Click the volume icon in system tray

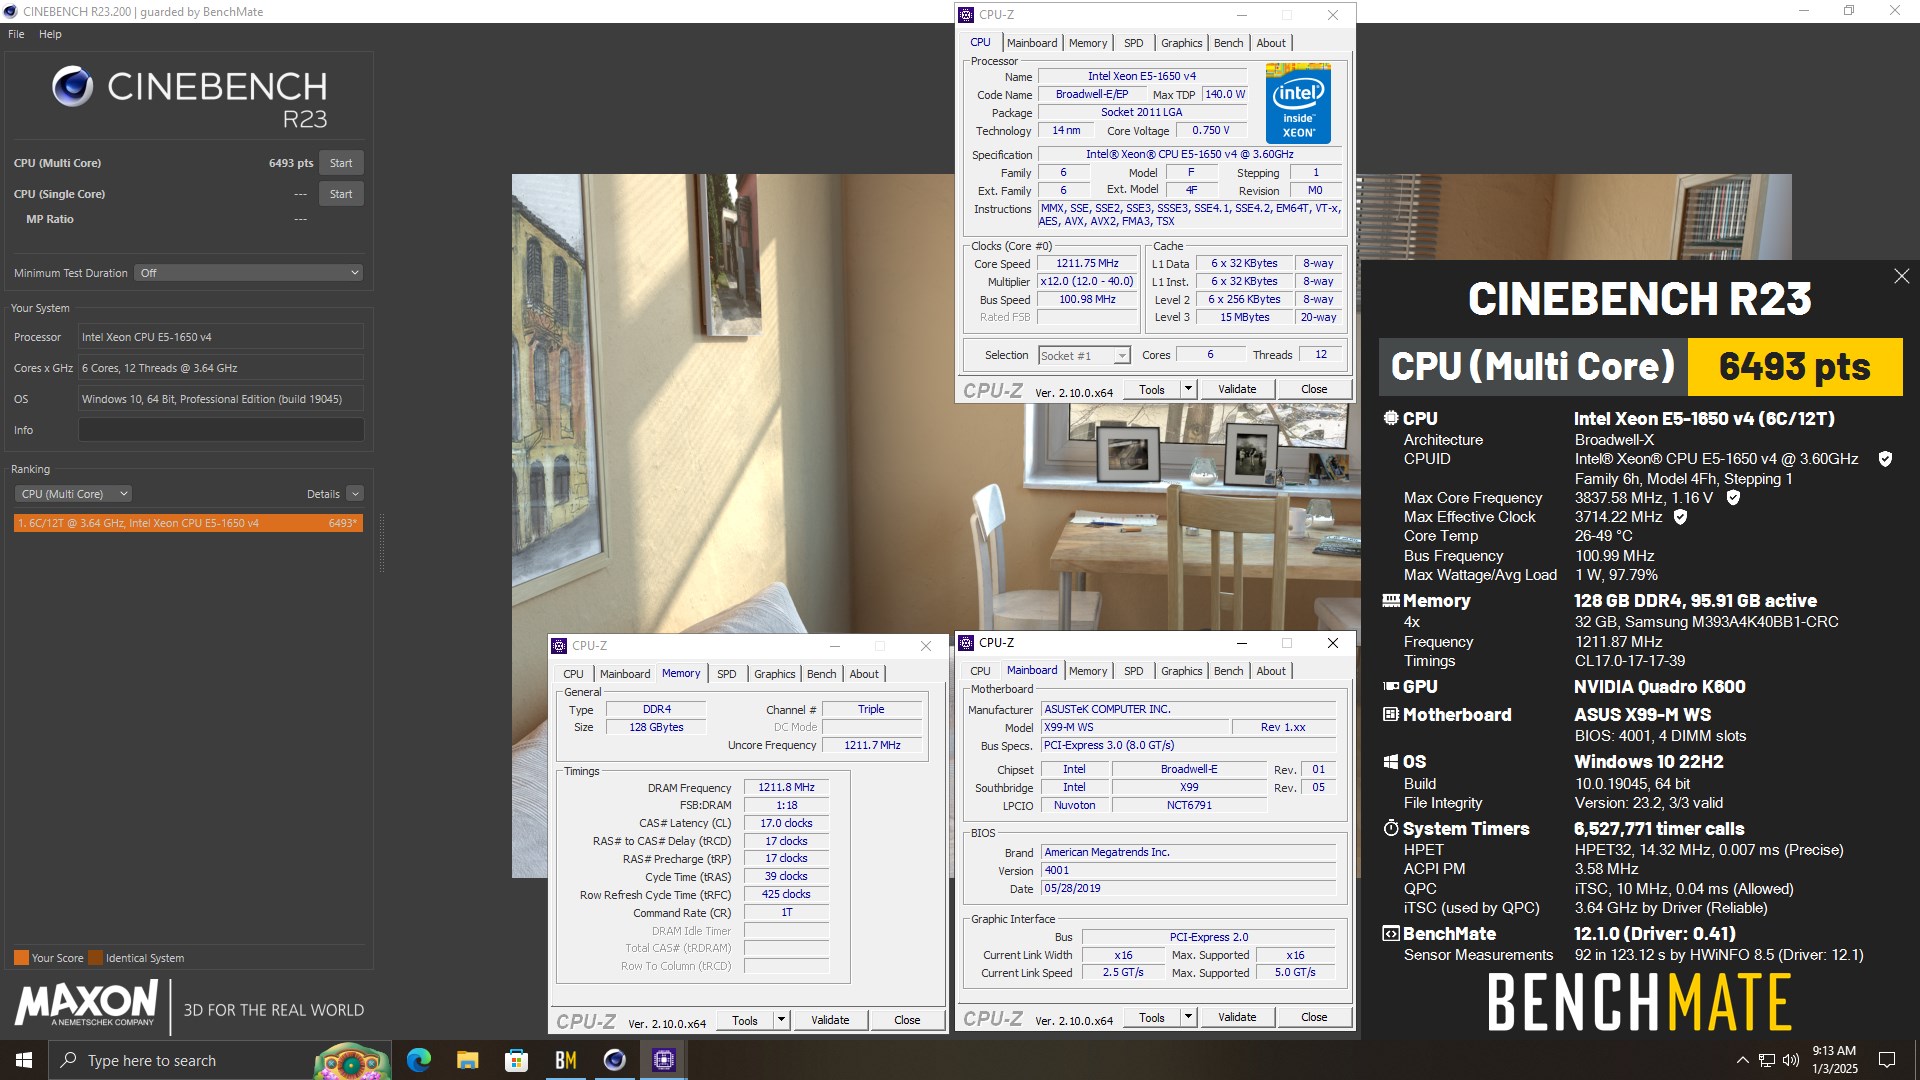pos(1791,1060)
